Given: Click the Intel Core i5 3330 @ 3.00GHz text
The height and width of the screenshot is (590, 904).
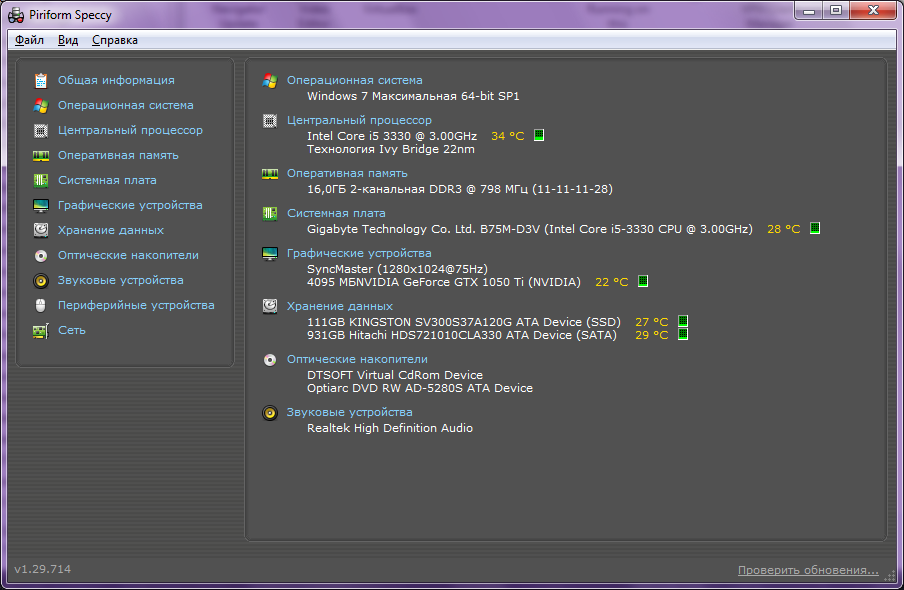Looking at the screenshot, I should [x=392, y=136].
